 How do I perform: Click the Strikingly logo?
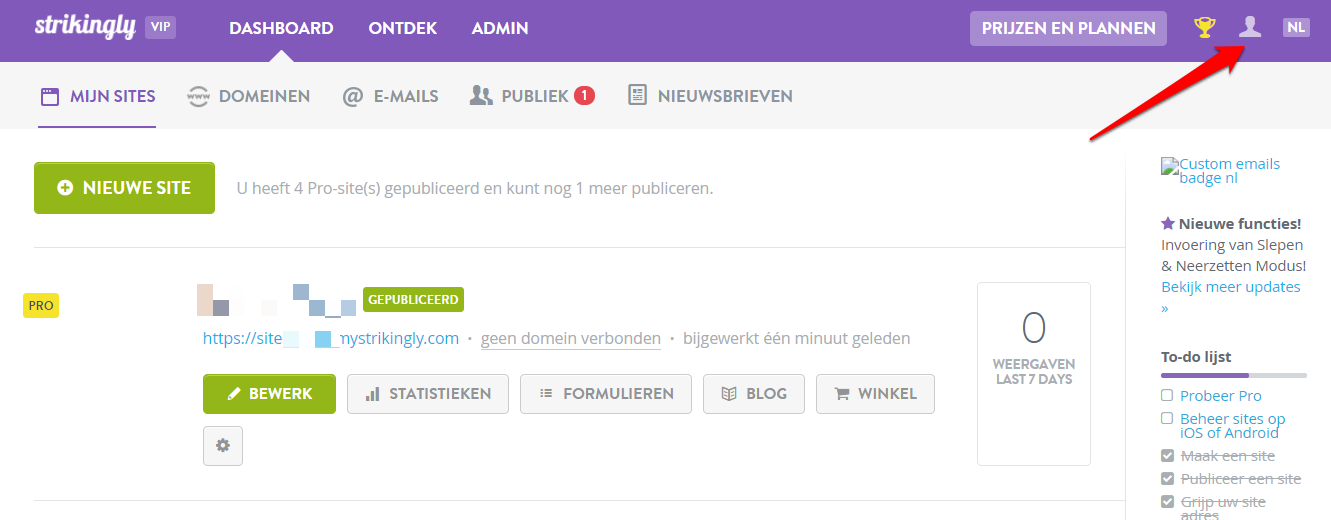pyautogui.click(x=85, y=26)
